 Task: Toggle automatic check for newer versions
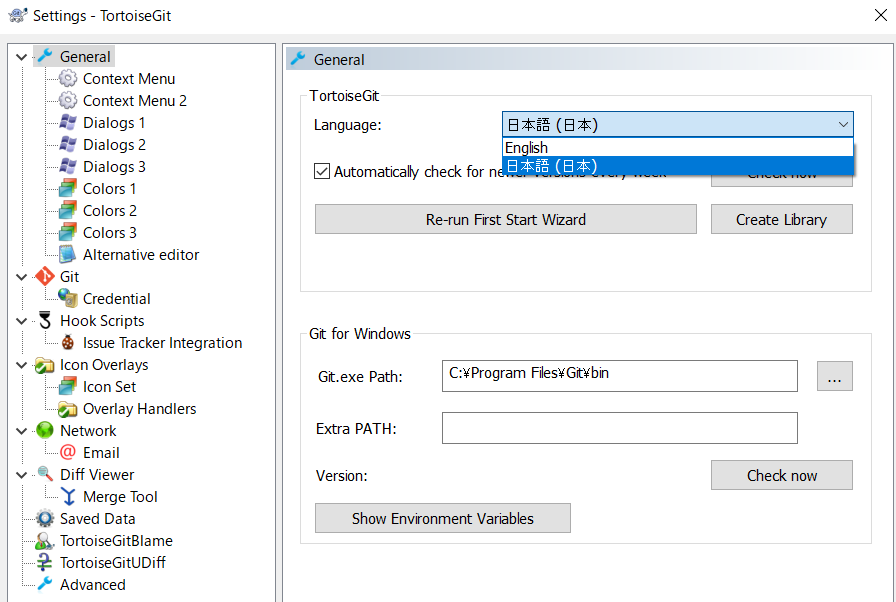click(322, 171)
